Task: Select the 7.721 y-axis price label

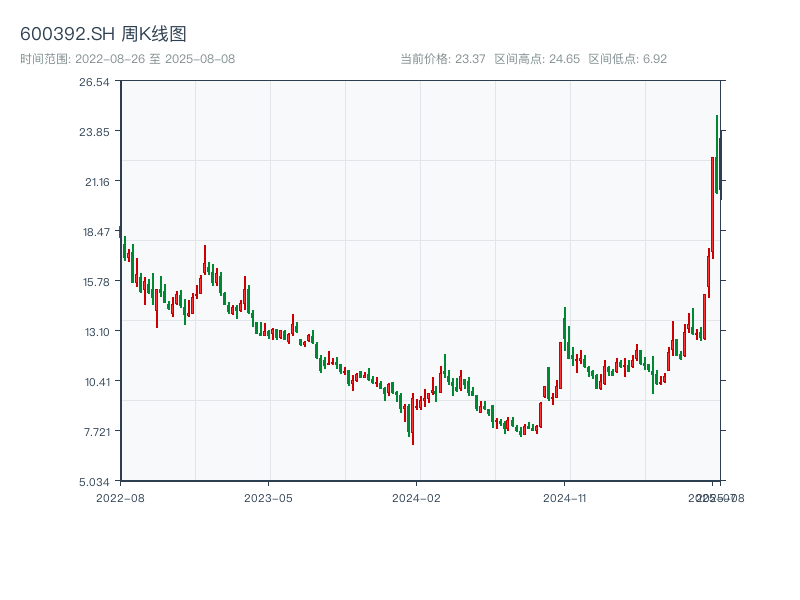Action: pyautogui.click(x=94, y=432)
